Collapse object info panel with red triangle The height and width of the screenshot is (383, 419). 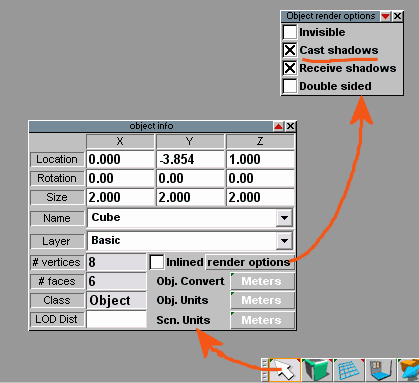click(x=278, y=126)
